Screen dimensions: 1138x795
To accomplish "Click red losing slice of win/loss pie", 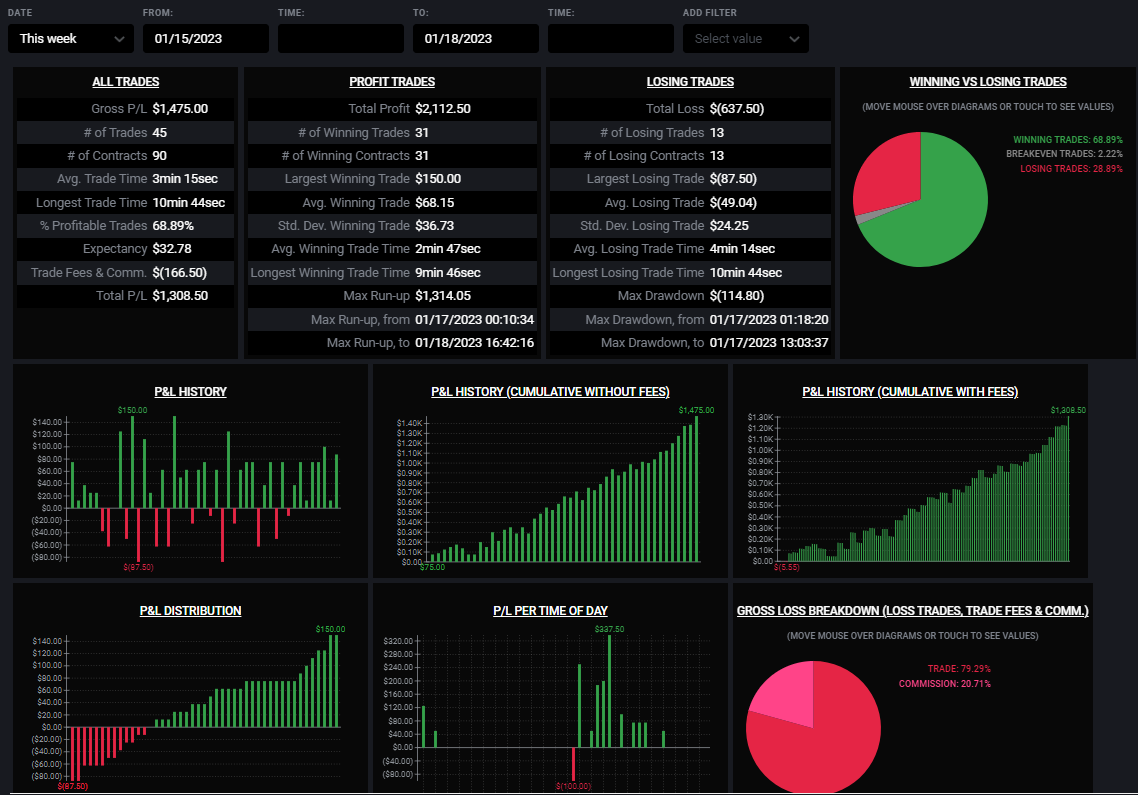I will click(889, 172).
